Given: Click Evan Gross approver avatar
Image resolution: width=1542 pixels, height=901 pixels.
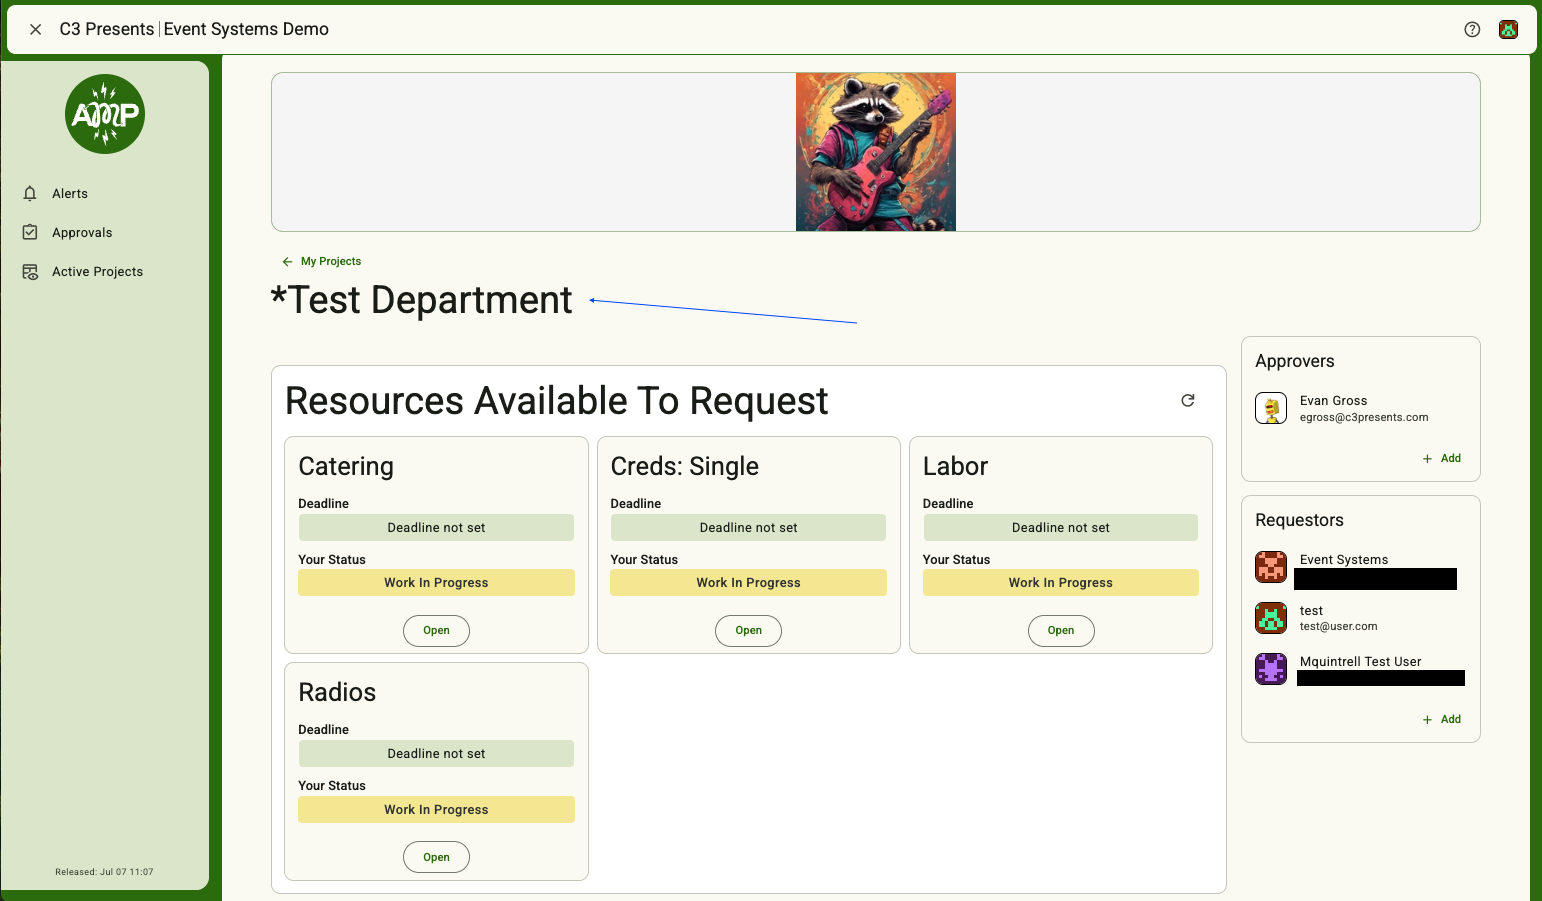Looking at the screenshot, I should [x=1271, y=408].
